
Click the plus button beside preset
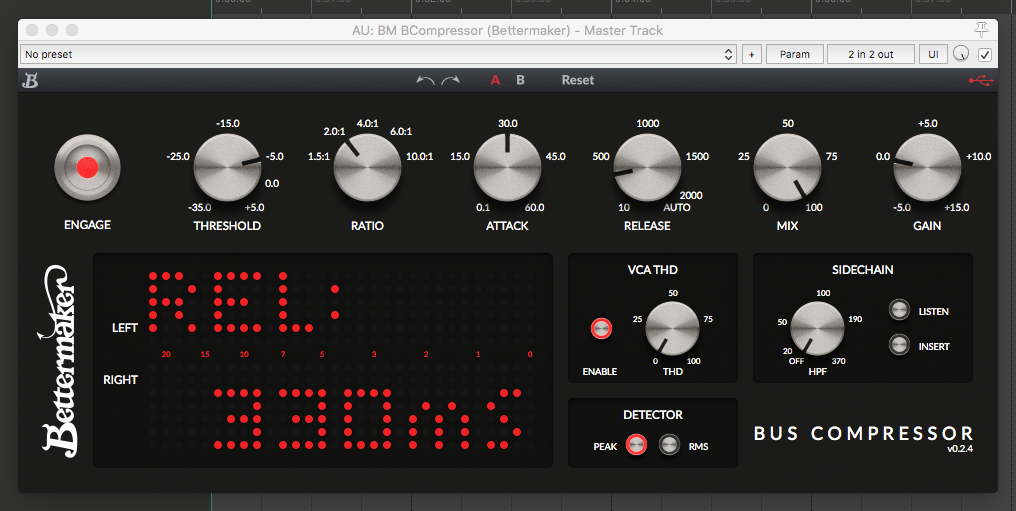[752, 54]
